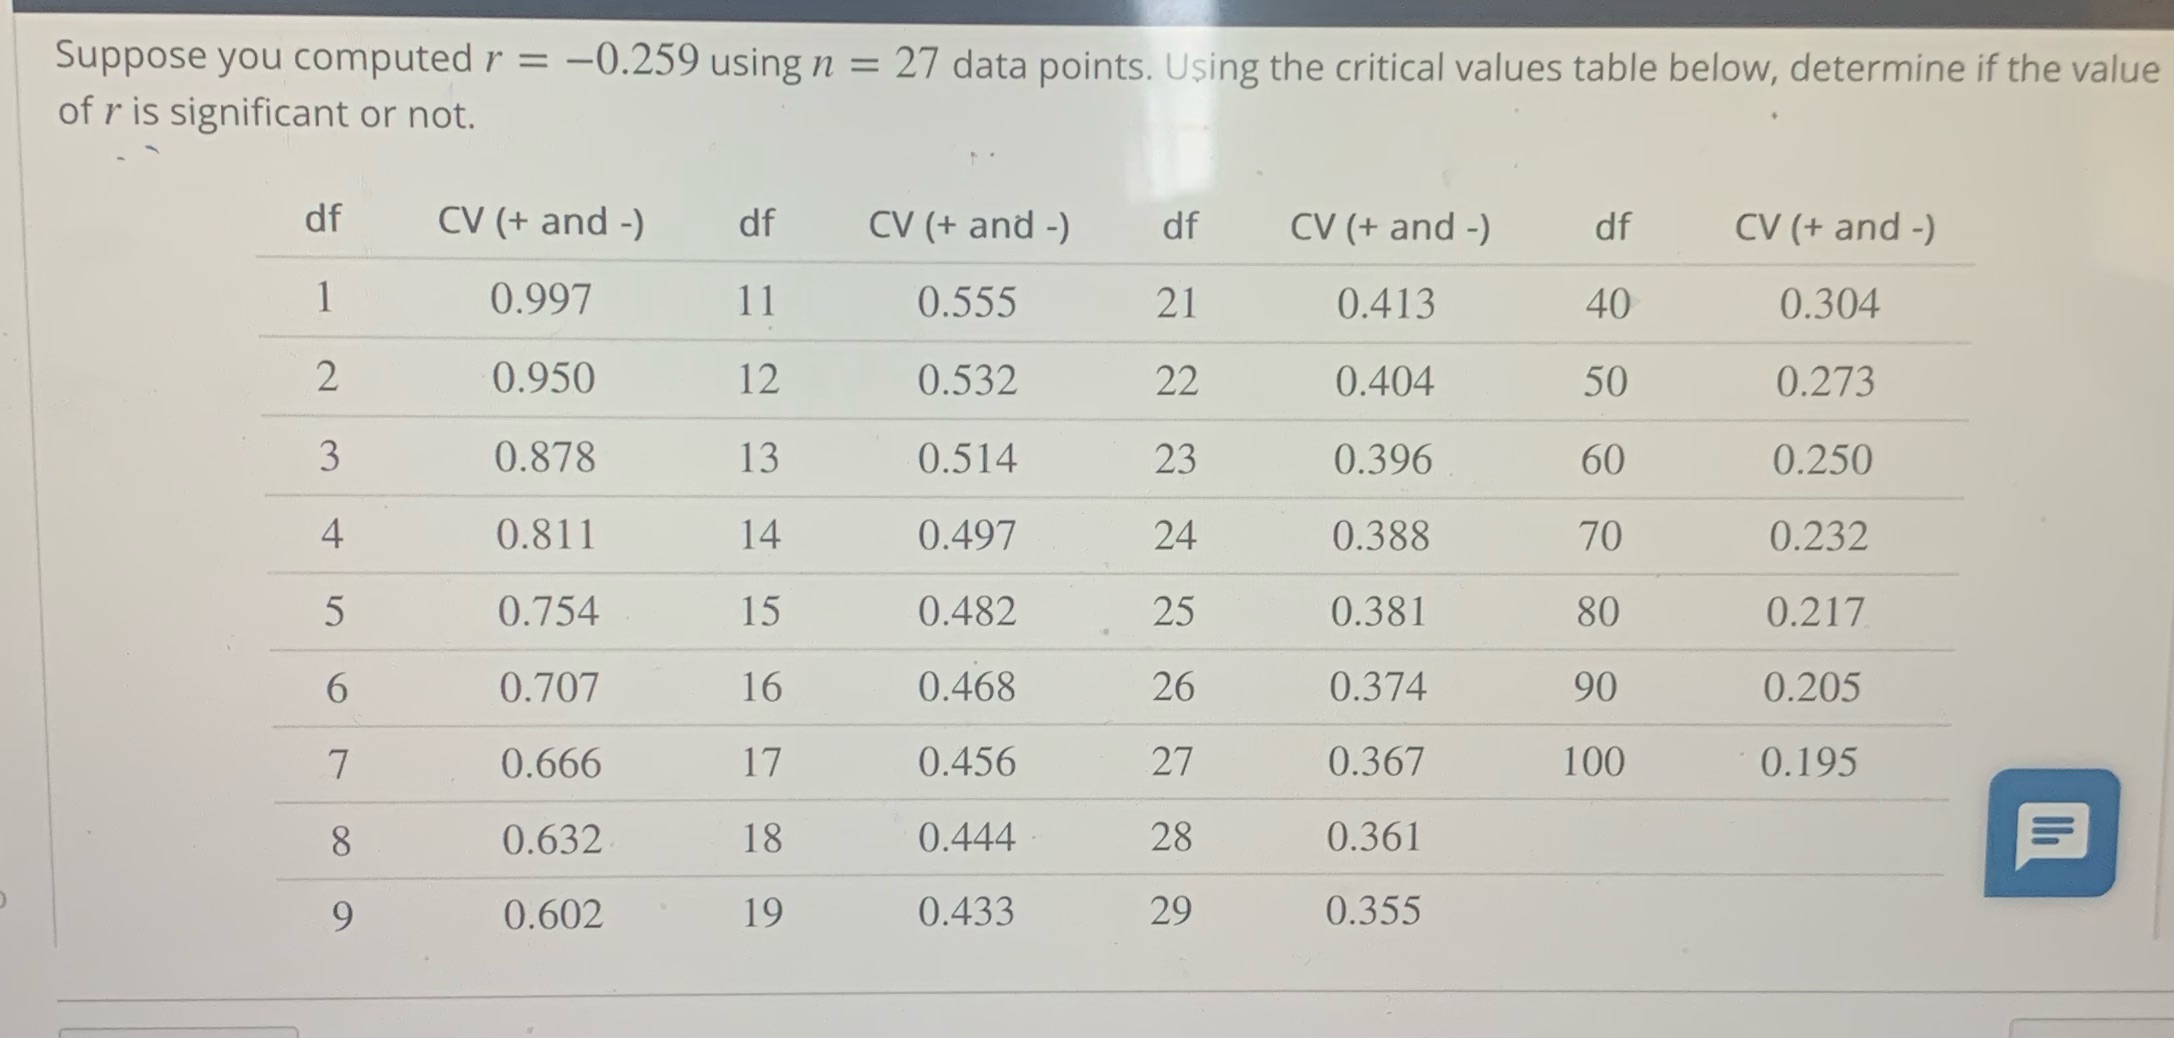This screenshot has height=1038, width=2174.
Task: Select the df 9 row value 0.602
Action: [x=550, y=913]
